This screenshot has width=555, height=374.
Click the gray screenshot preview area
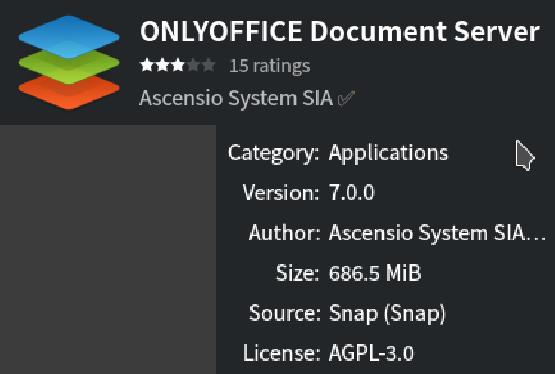tap(108, 249)
